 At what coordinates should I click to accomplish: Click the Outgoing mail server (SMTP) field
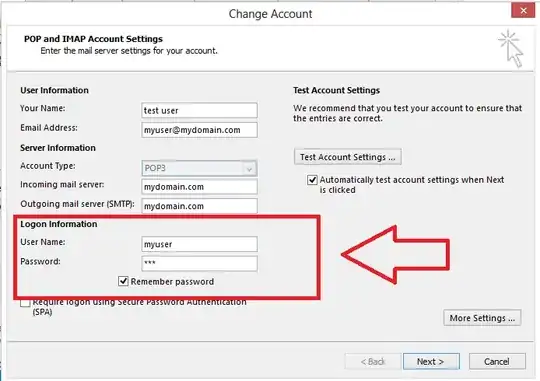[x=199, y=206]
